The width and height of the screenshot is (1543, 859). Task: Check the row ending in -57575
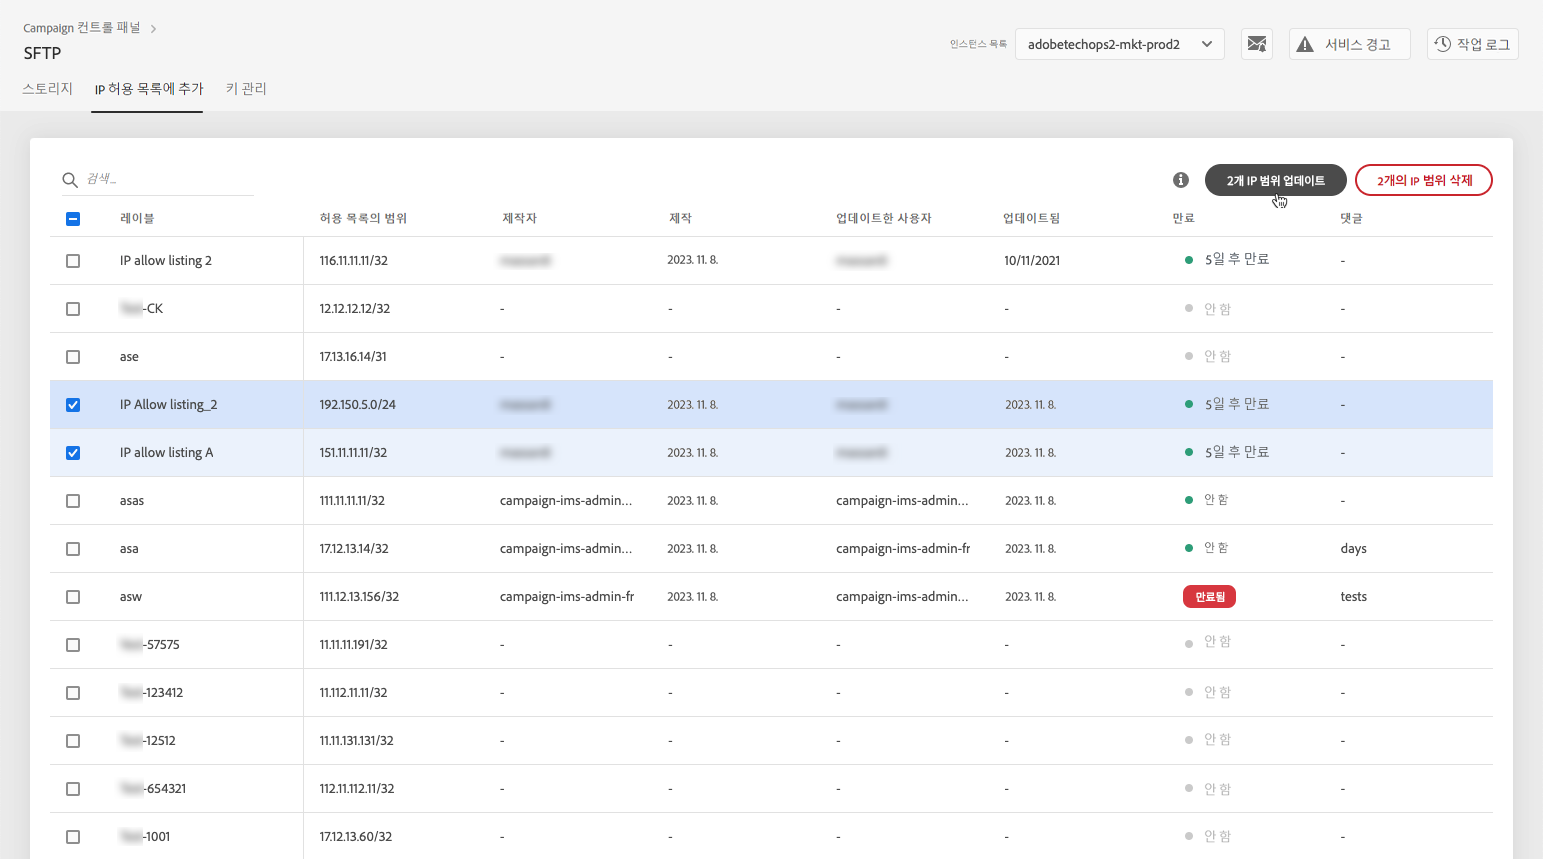(x=73, y=645)
